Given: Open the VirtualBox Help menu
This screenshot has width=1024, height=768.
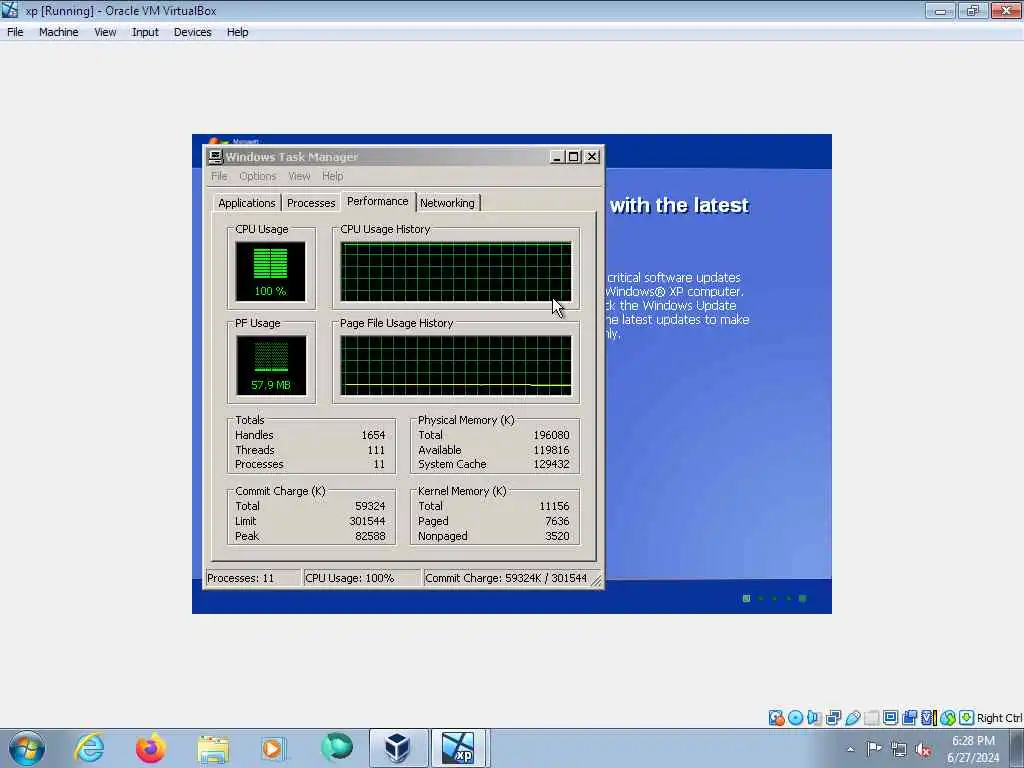Looking at the screenshot, I should pyautogui.click(x=237, y=32).
